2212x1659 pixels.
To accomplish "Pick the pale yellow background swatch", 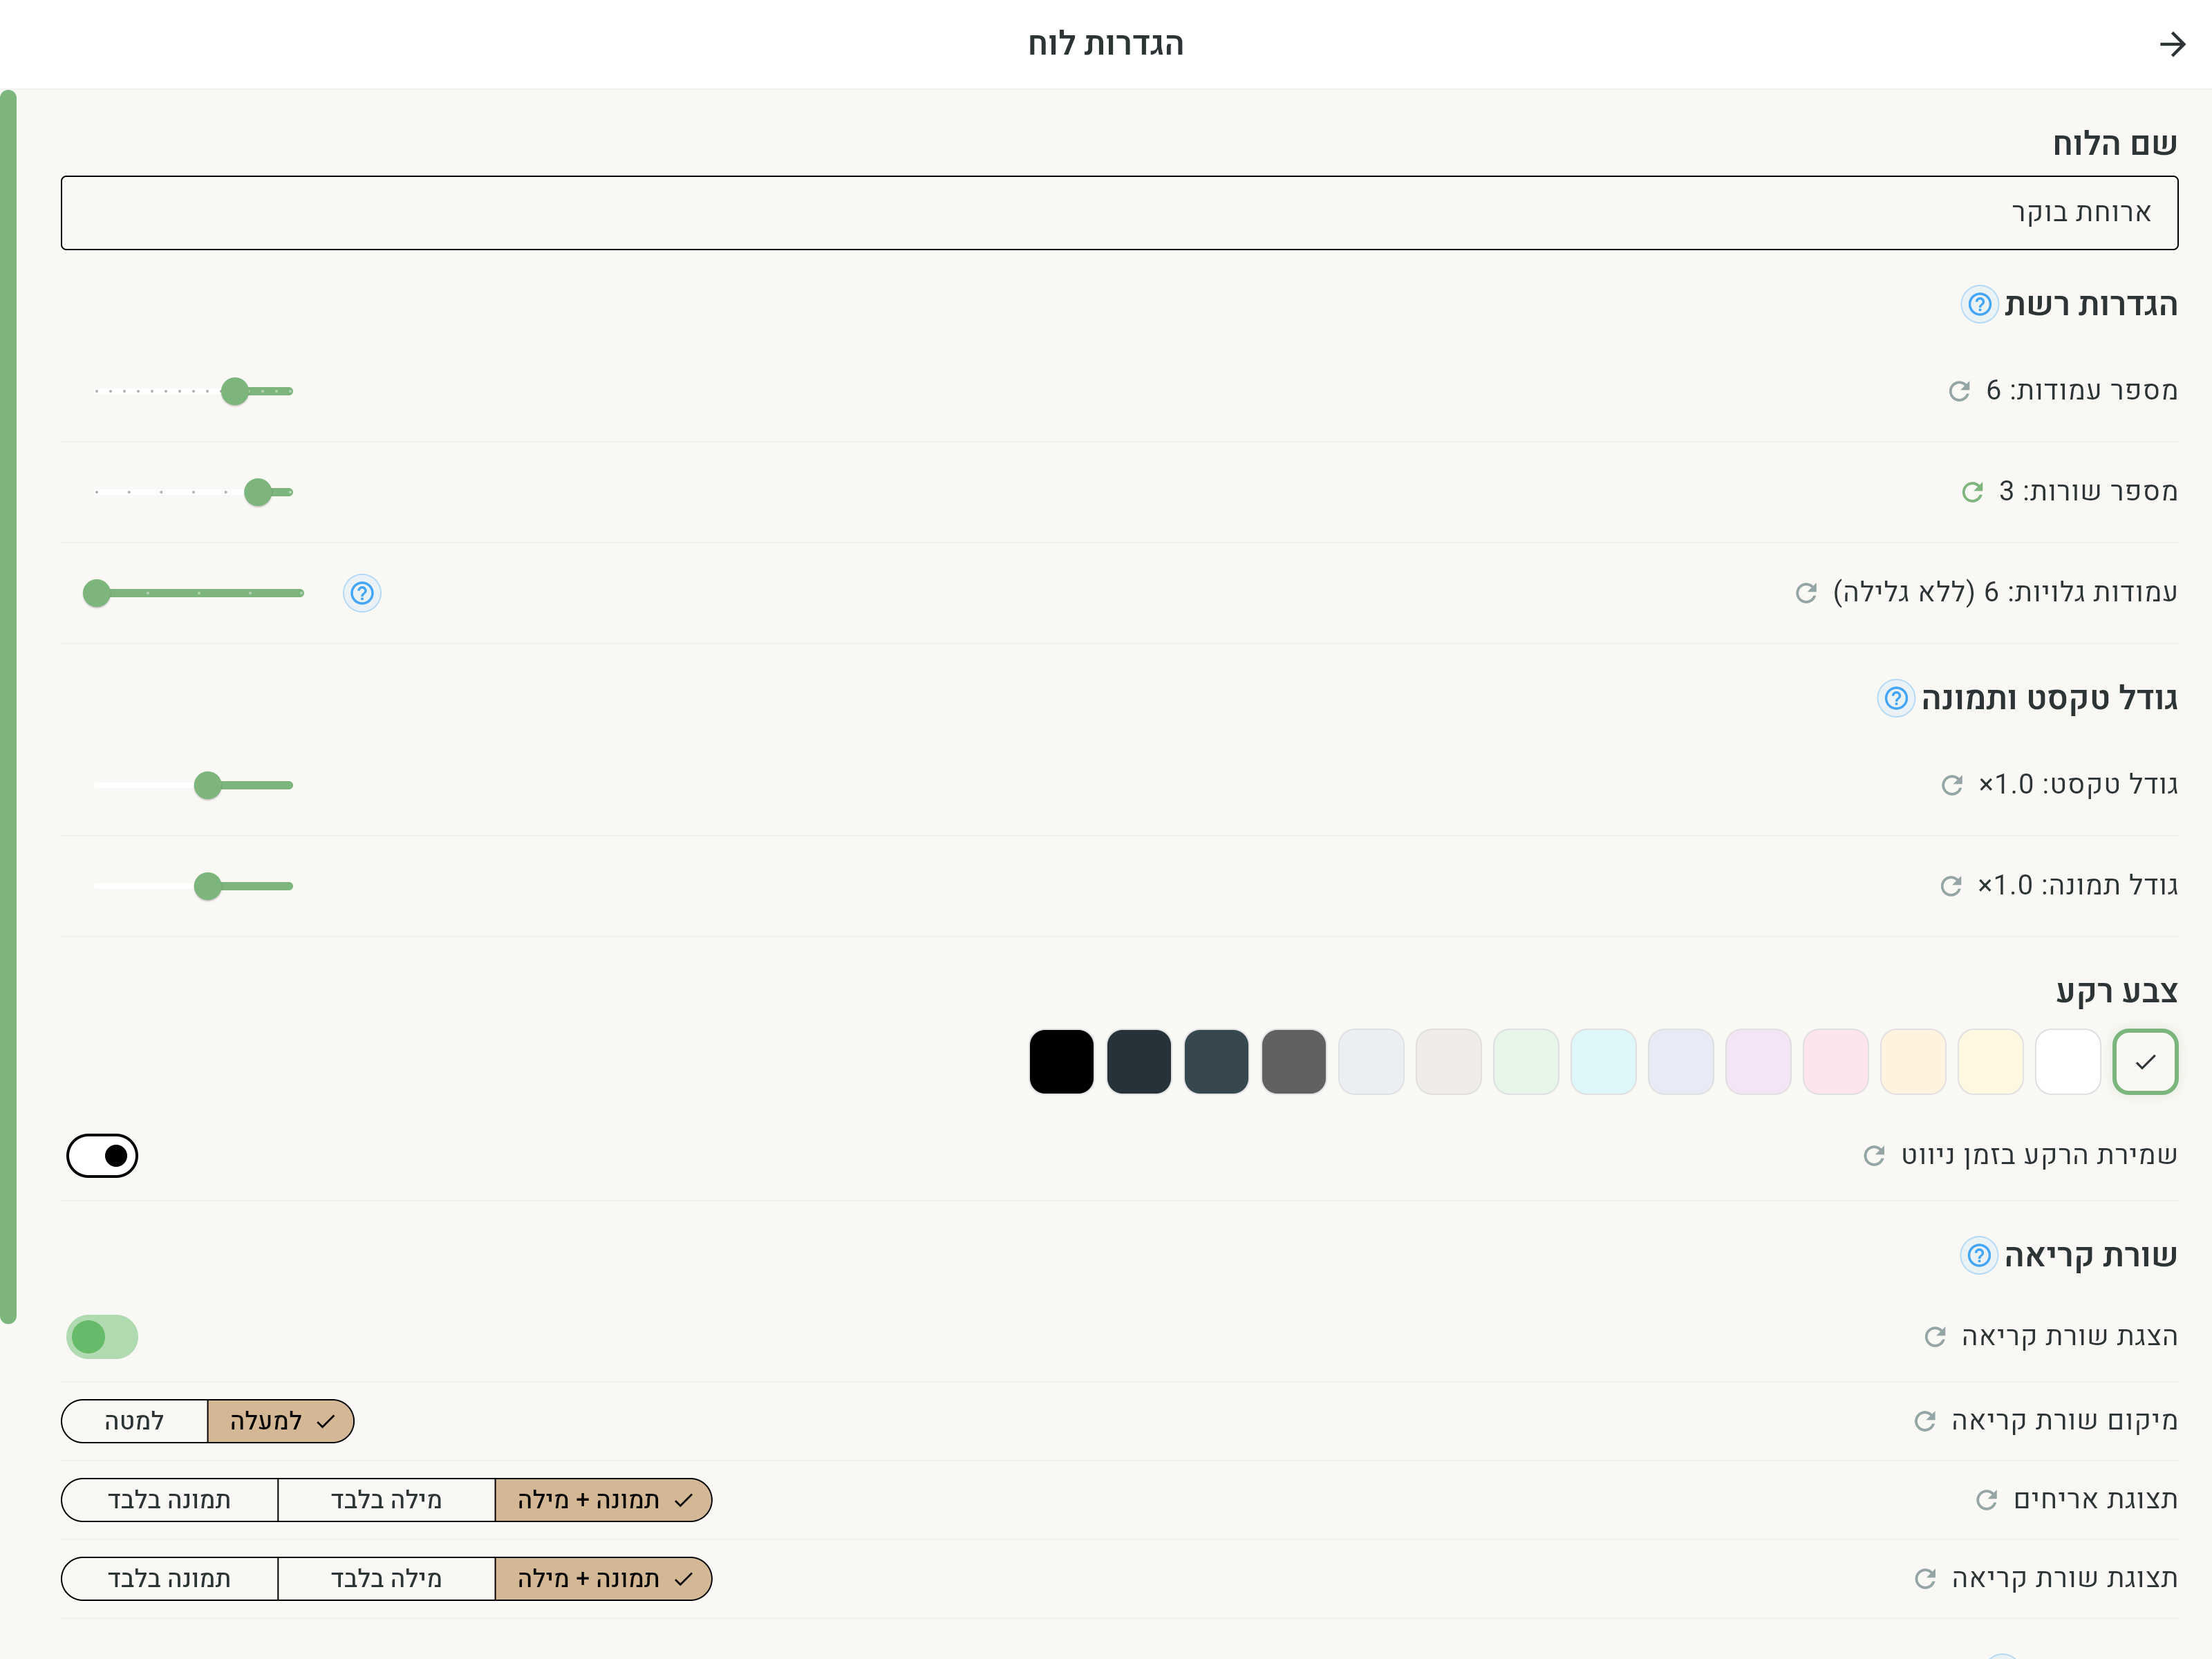I will tap(1991, 1062).
